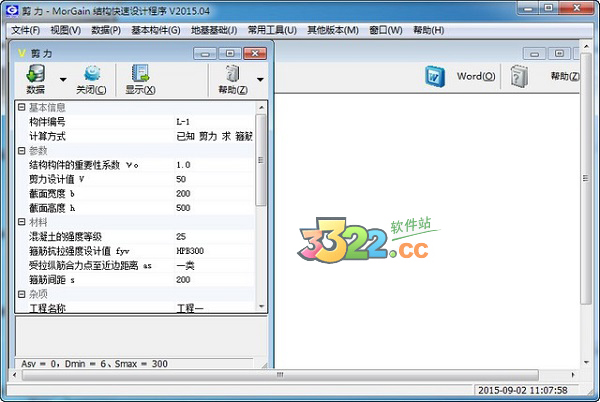The height and width of the screenshot is (402, 600).
Task: Click the MorGain app icon in title bar
Action: pos(12,10)
